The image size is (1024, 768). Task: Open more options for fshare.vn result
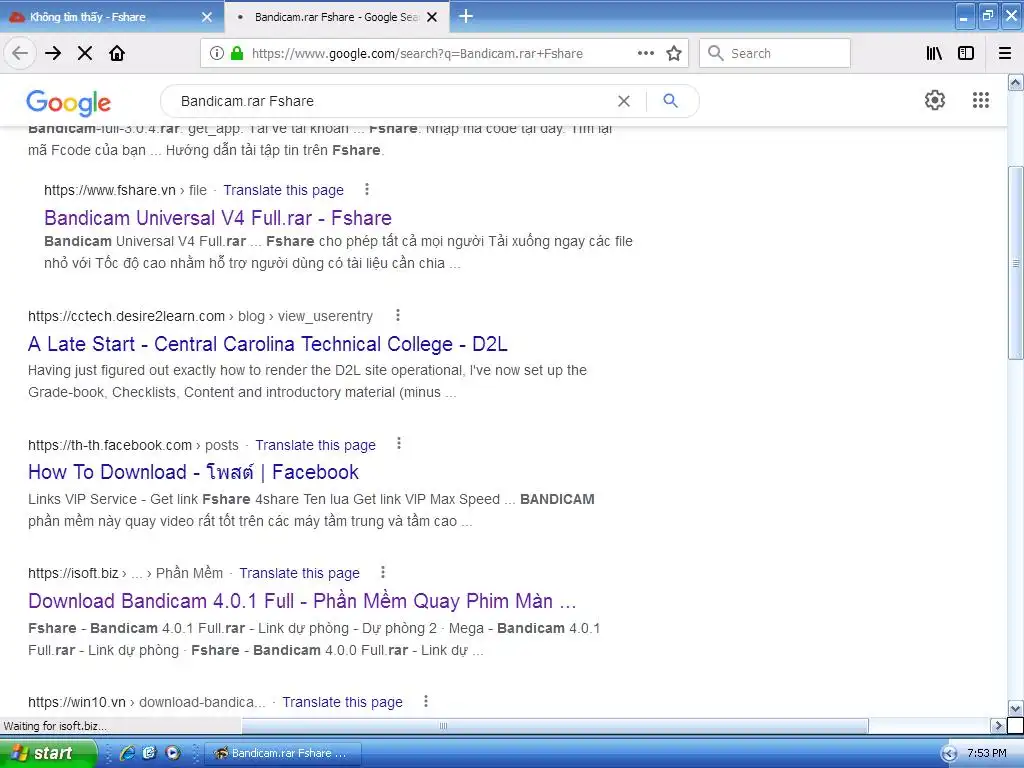(x=367, y=189)
